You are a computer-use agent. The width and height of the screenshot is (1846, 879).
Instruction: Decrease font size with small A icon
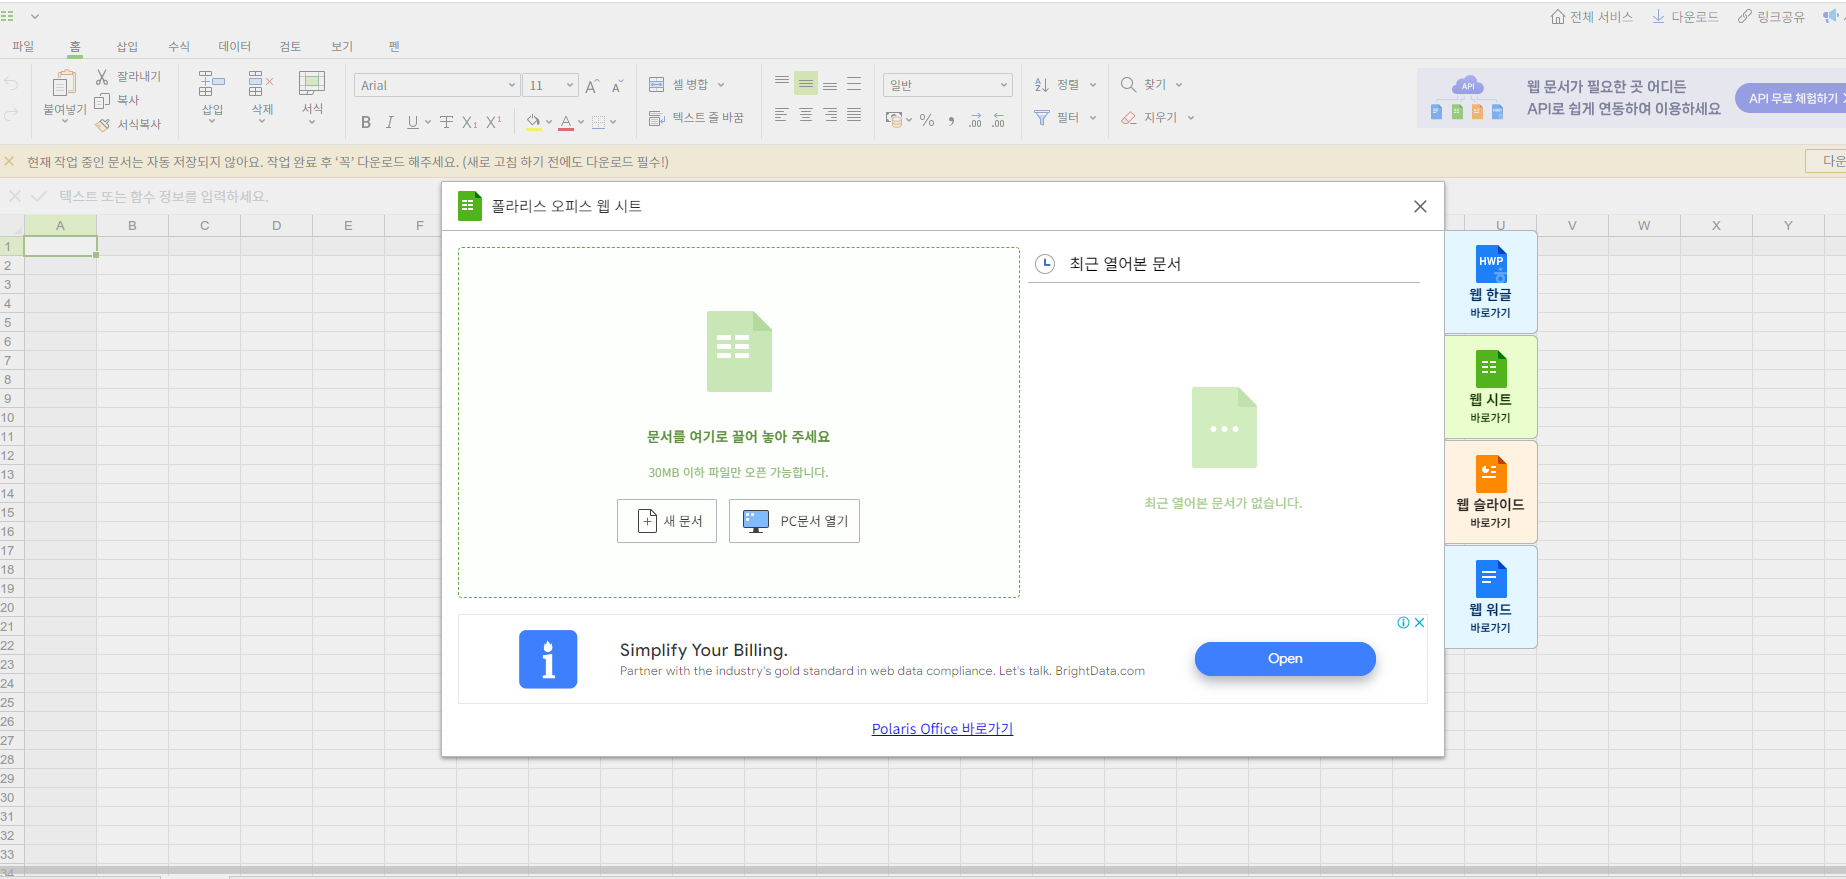(617, 86)
